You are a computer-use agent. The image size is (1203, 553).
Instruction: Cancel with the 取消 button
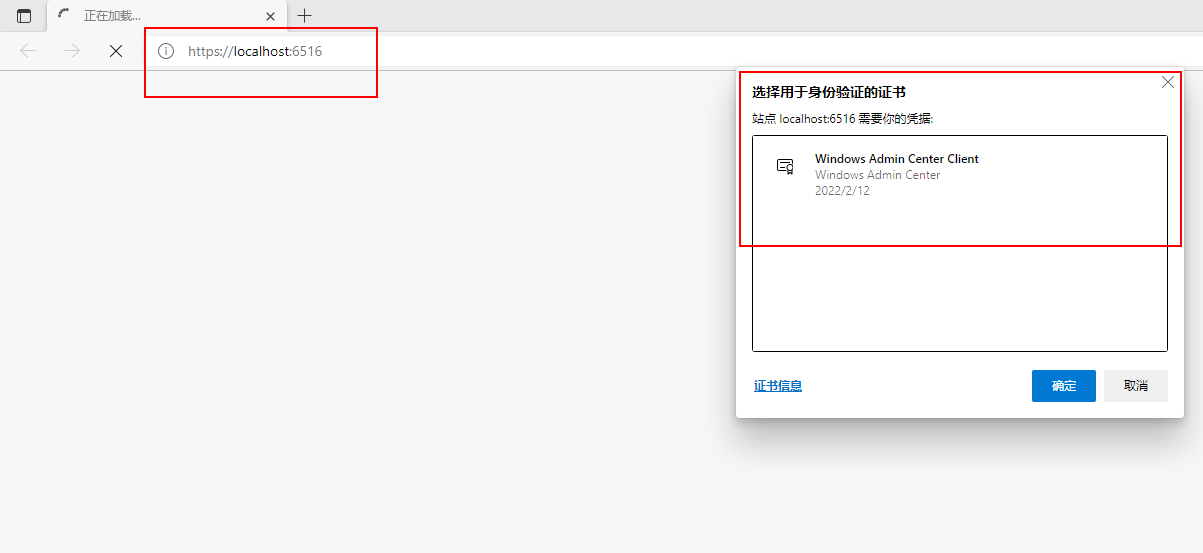pos(1136,386)
